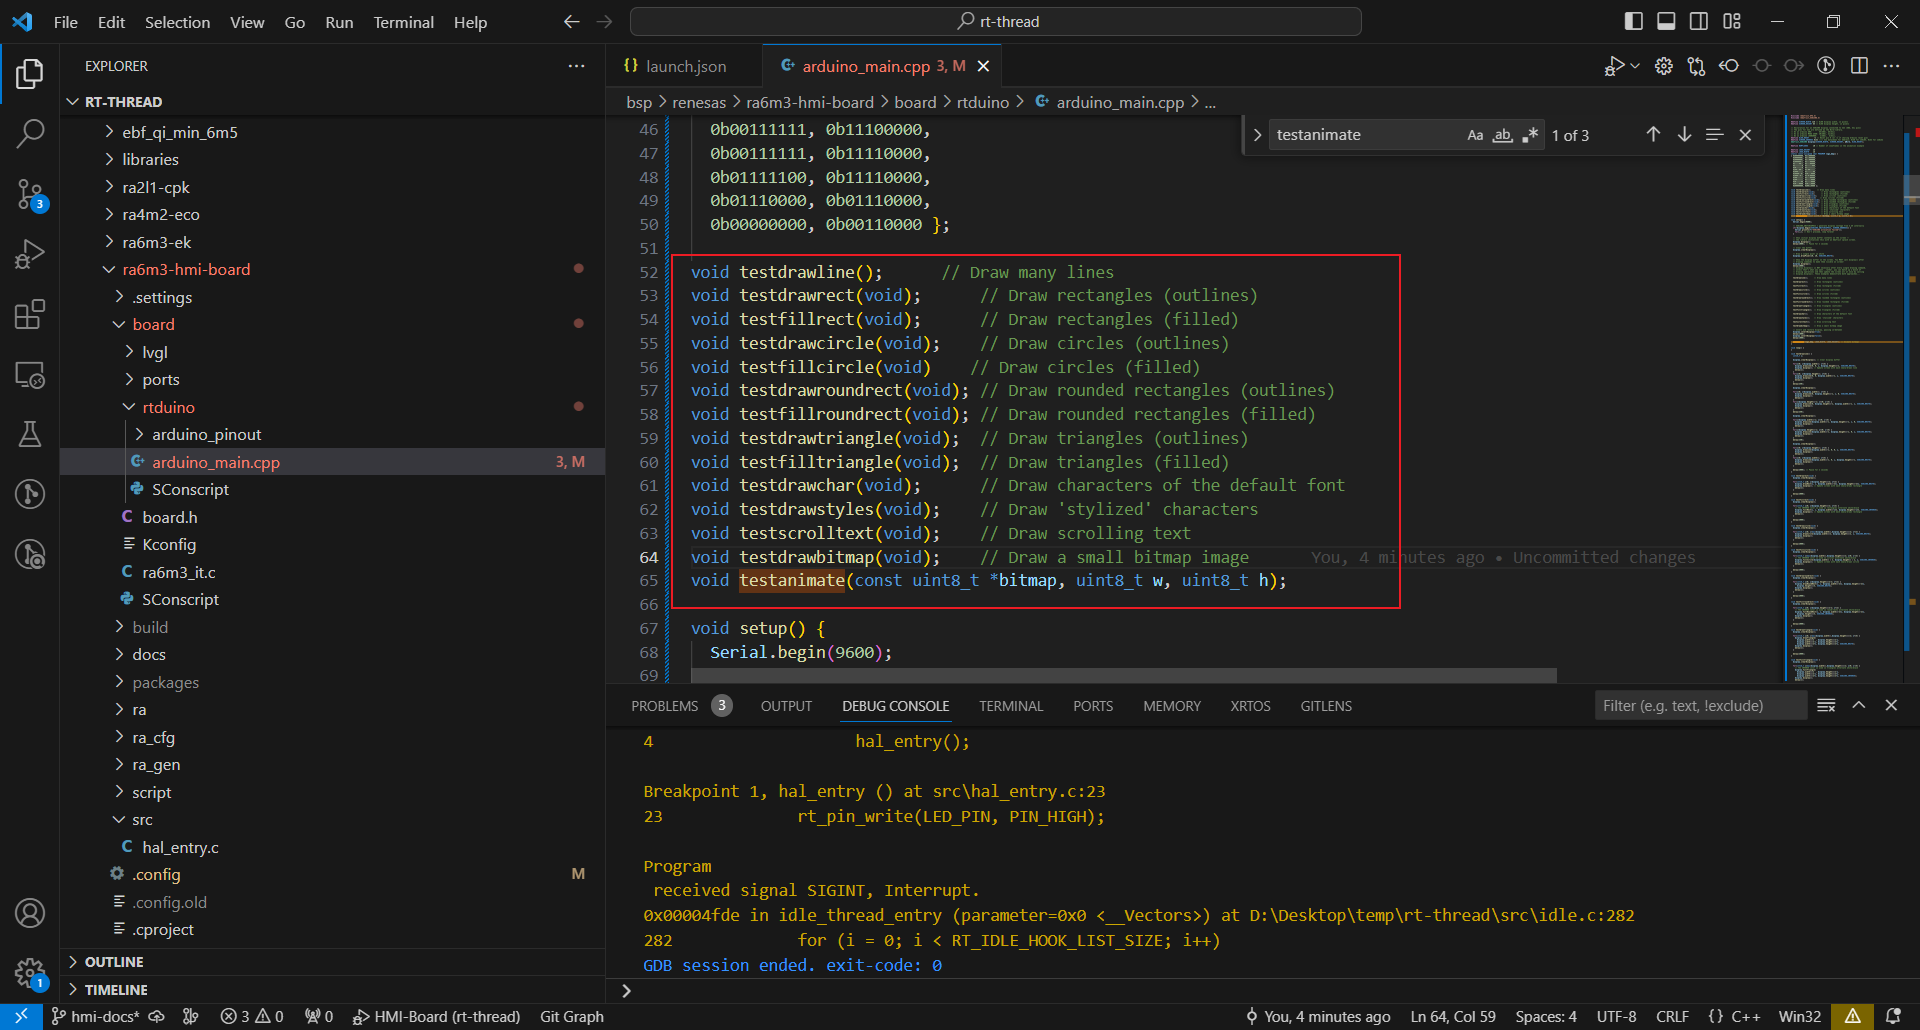Viewport: 1920px width, 1030px height.
Task: Go back with the navigation arrow
Action: 571,21
